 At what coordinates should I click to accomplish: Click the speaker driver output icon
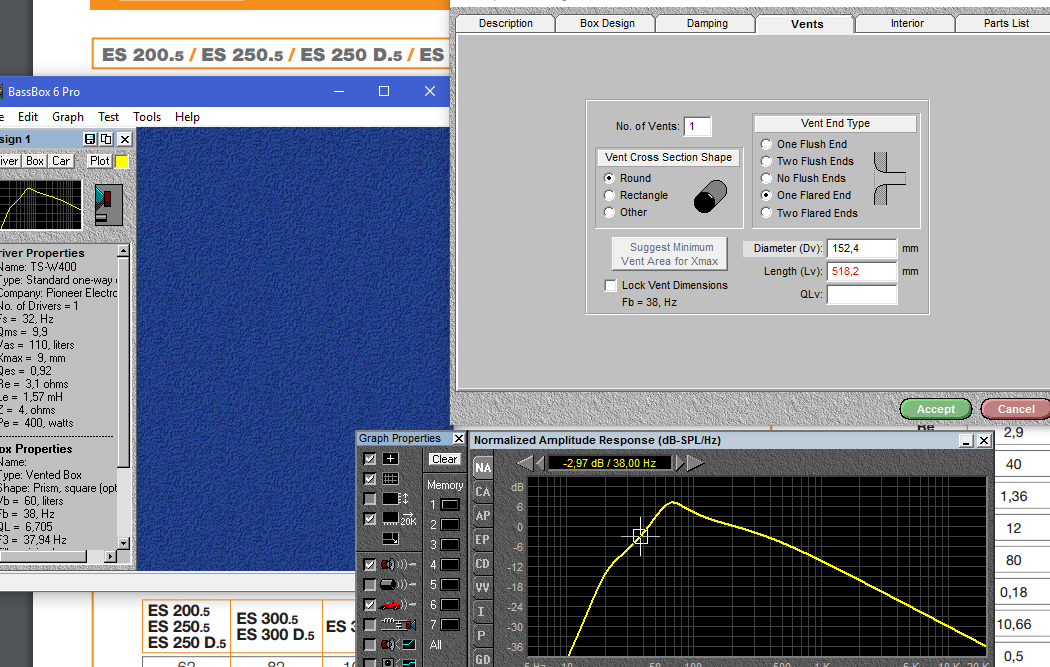(398, 565)
